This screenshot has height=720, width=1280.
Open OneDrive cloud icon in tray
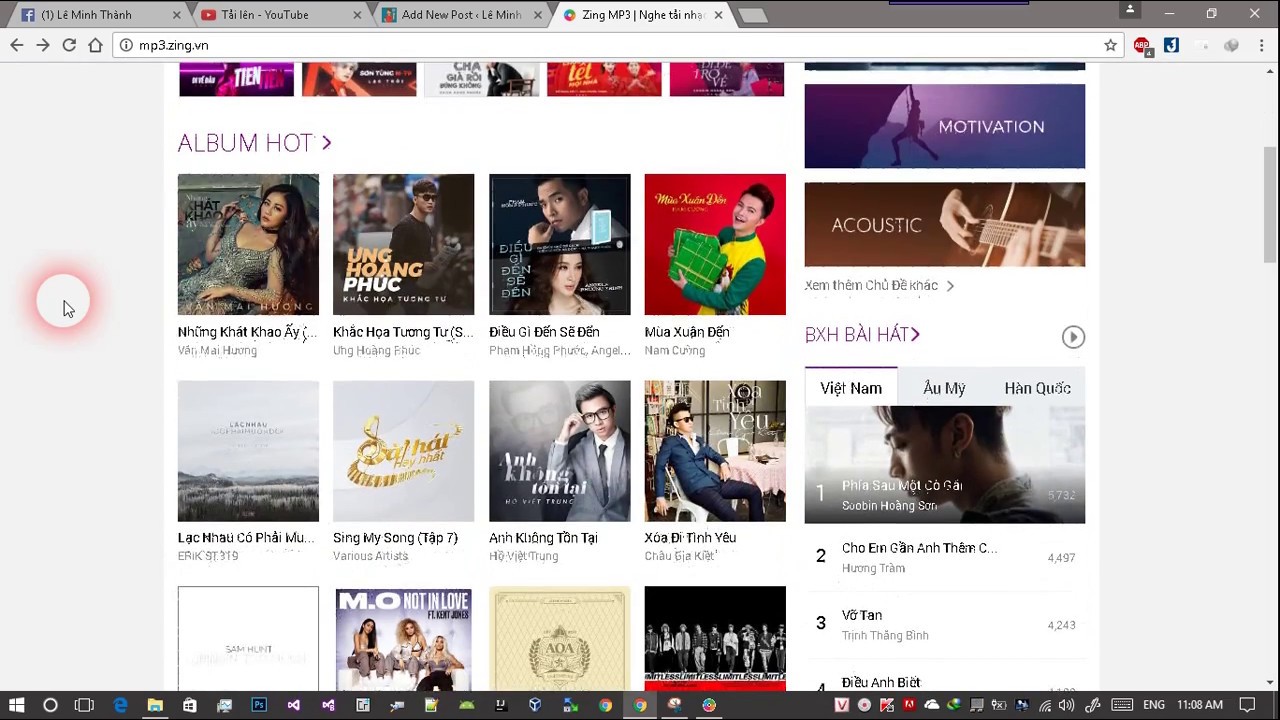(x=932, y=705)
